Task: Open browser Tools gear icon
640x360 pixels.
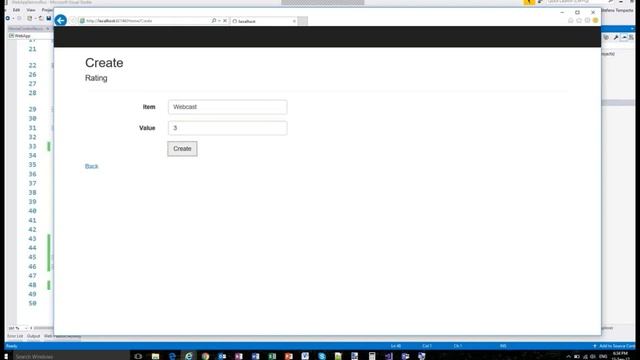Action: point(587,20)
